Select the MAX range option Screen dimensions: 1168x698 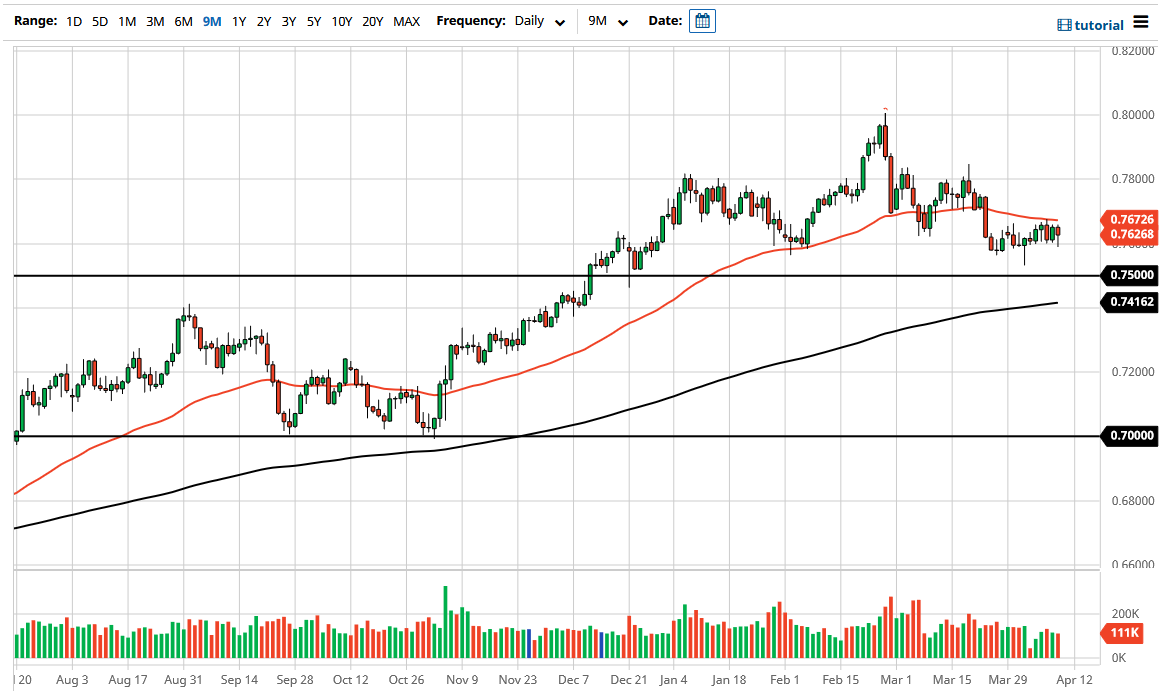(407, 20)
